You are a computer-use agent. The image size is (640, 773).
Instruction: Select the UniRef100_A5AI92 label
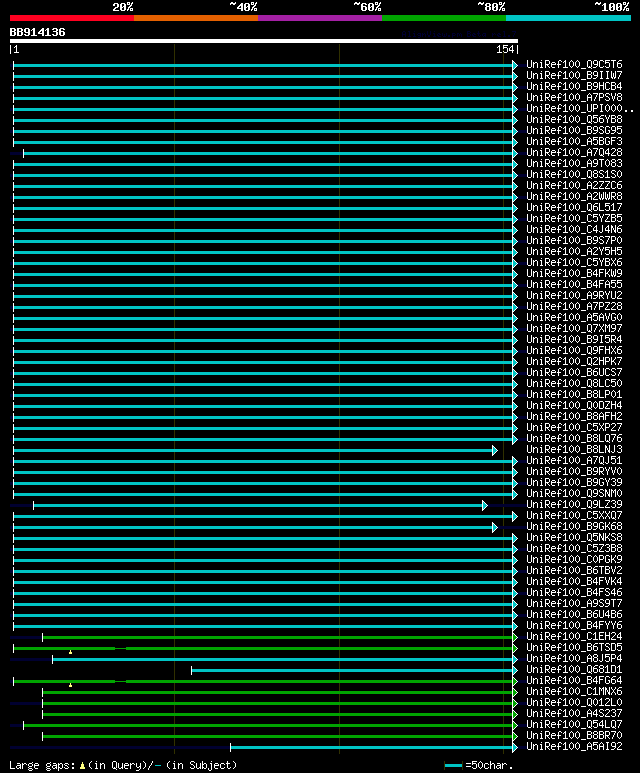point(574,746)
